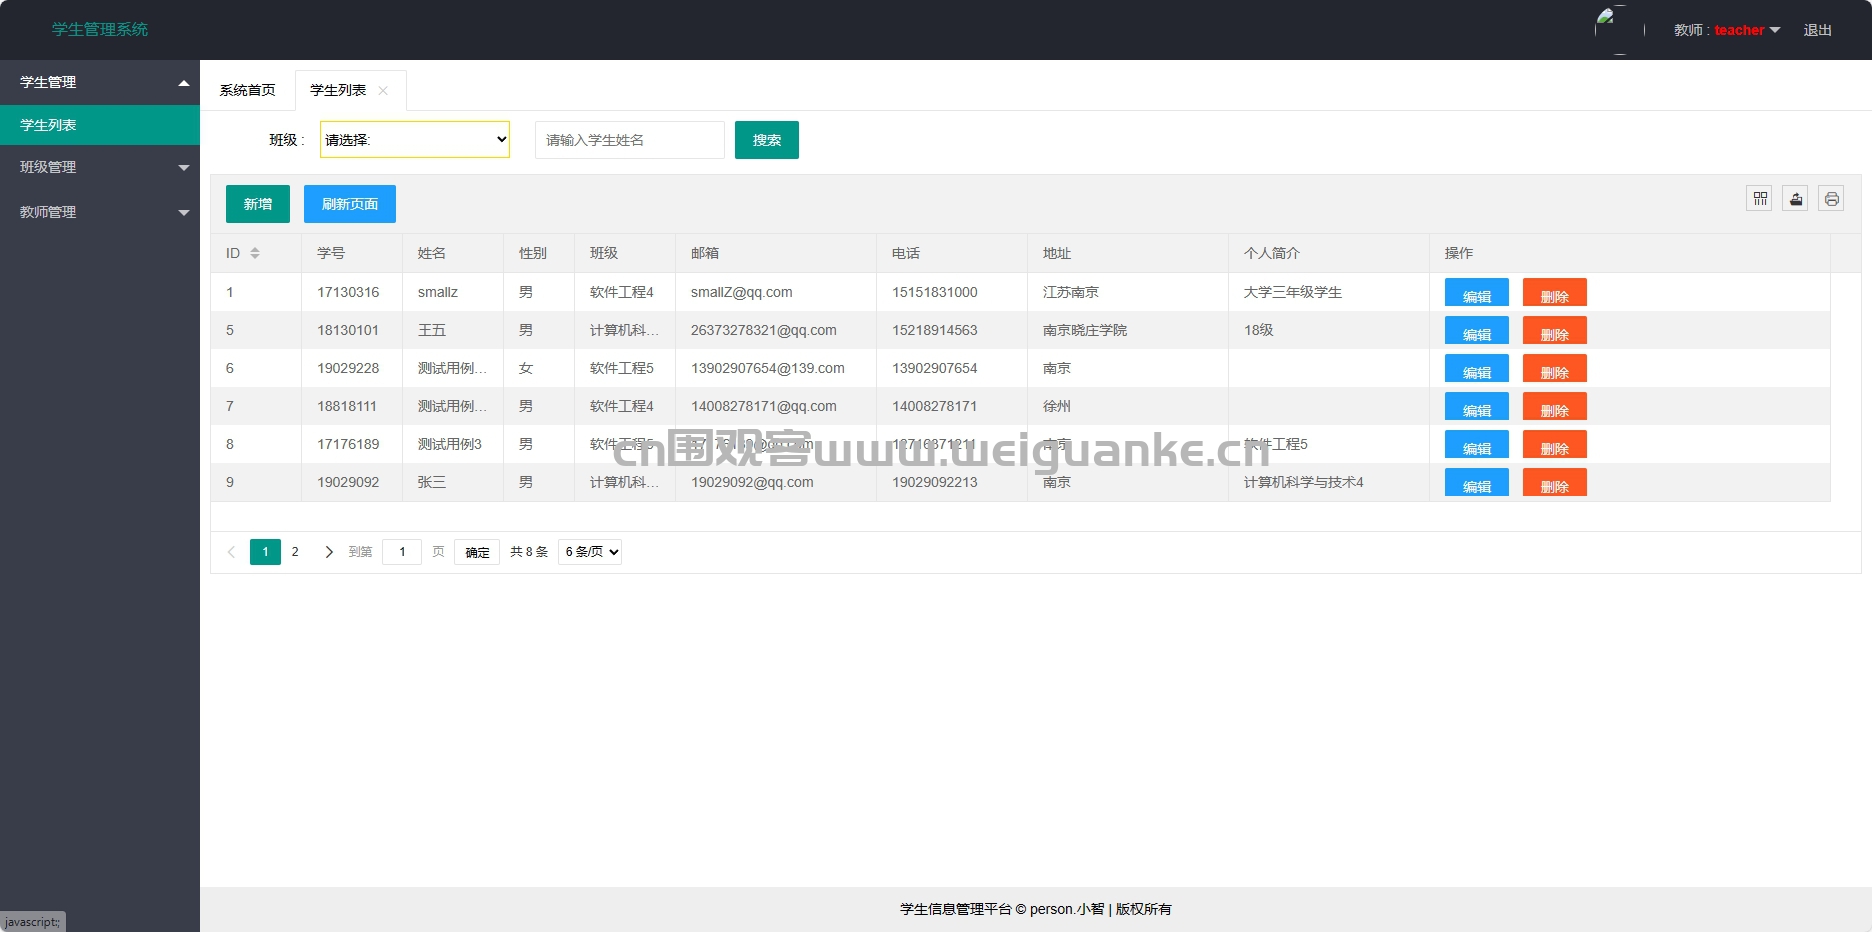
Task: Go to next page arrow
Action: coord(329,552)
